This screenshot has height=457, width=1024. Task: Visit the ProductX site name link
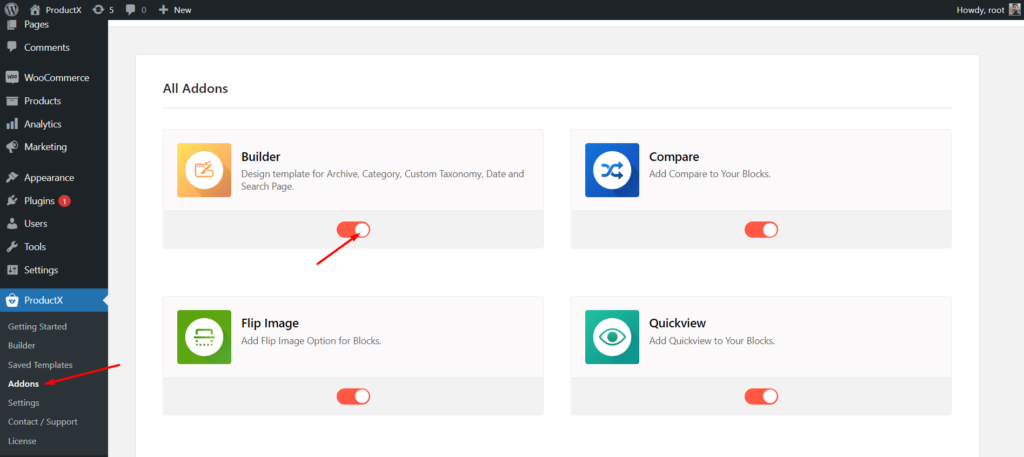coord(62,9)
